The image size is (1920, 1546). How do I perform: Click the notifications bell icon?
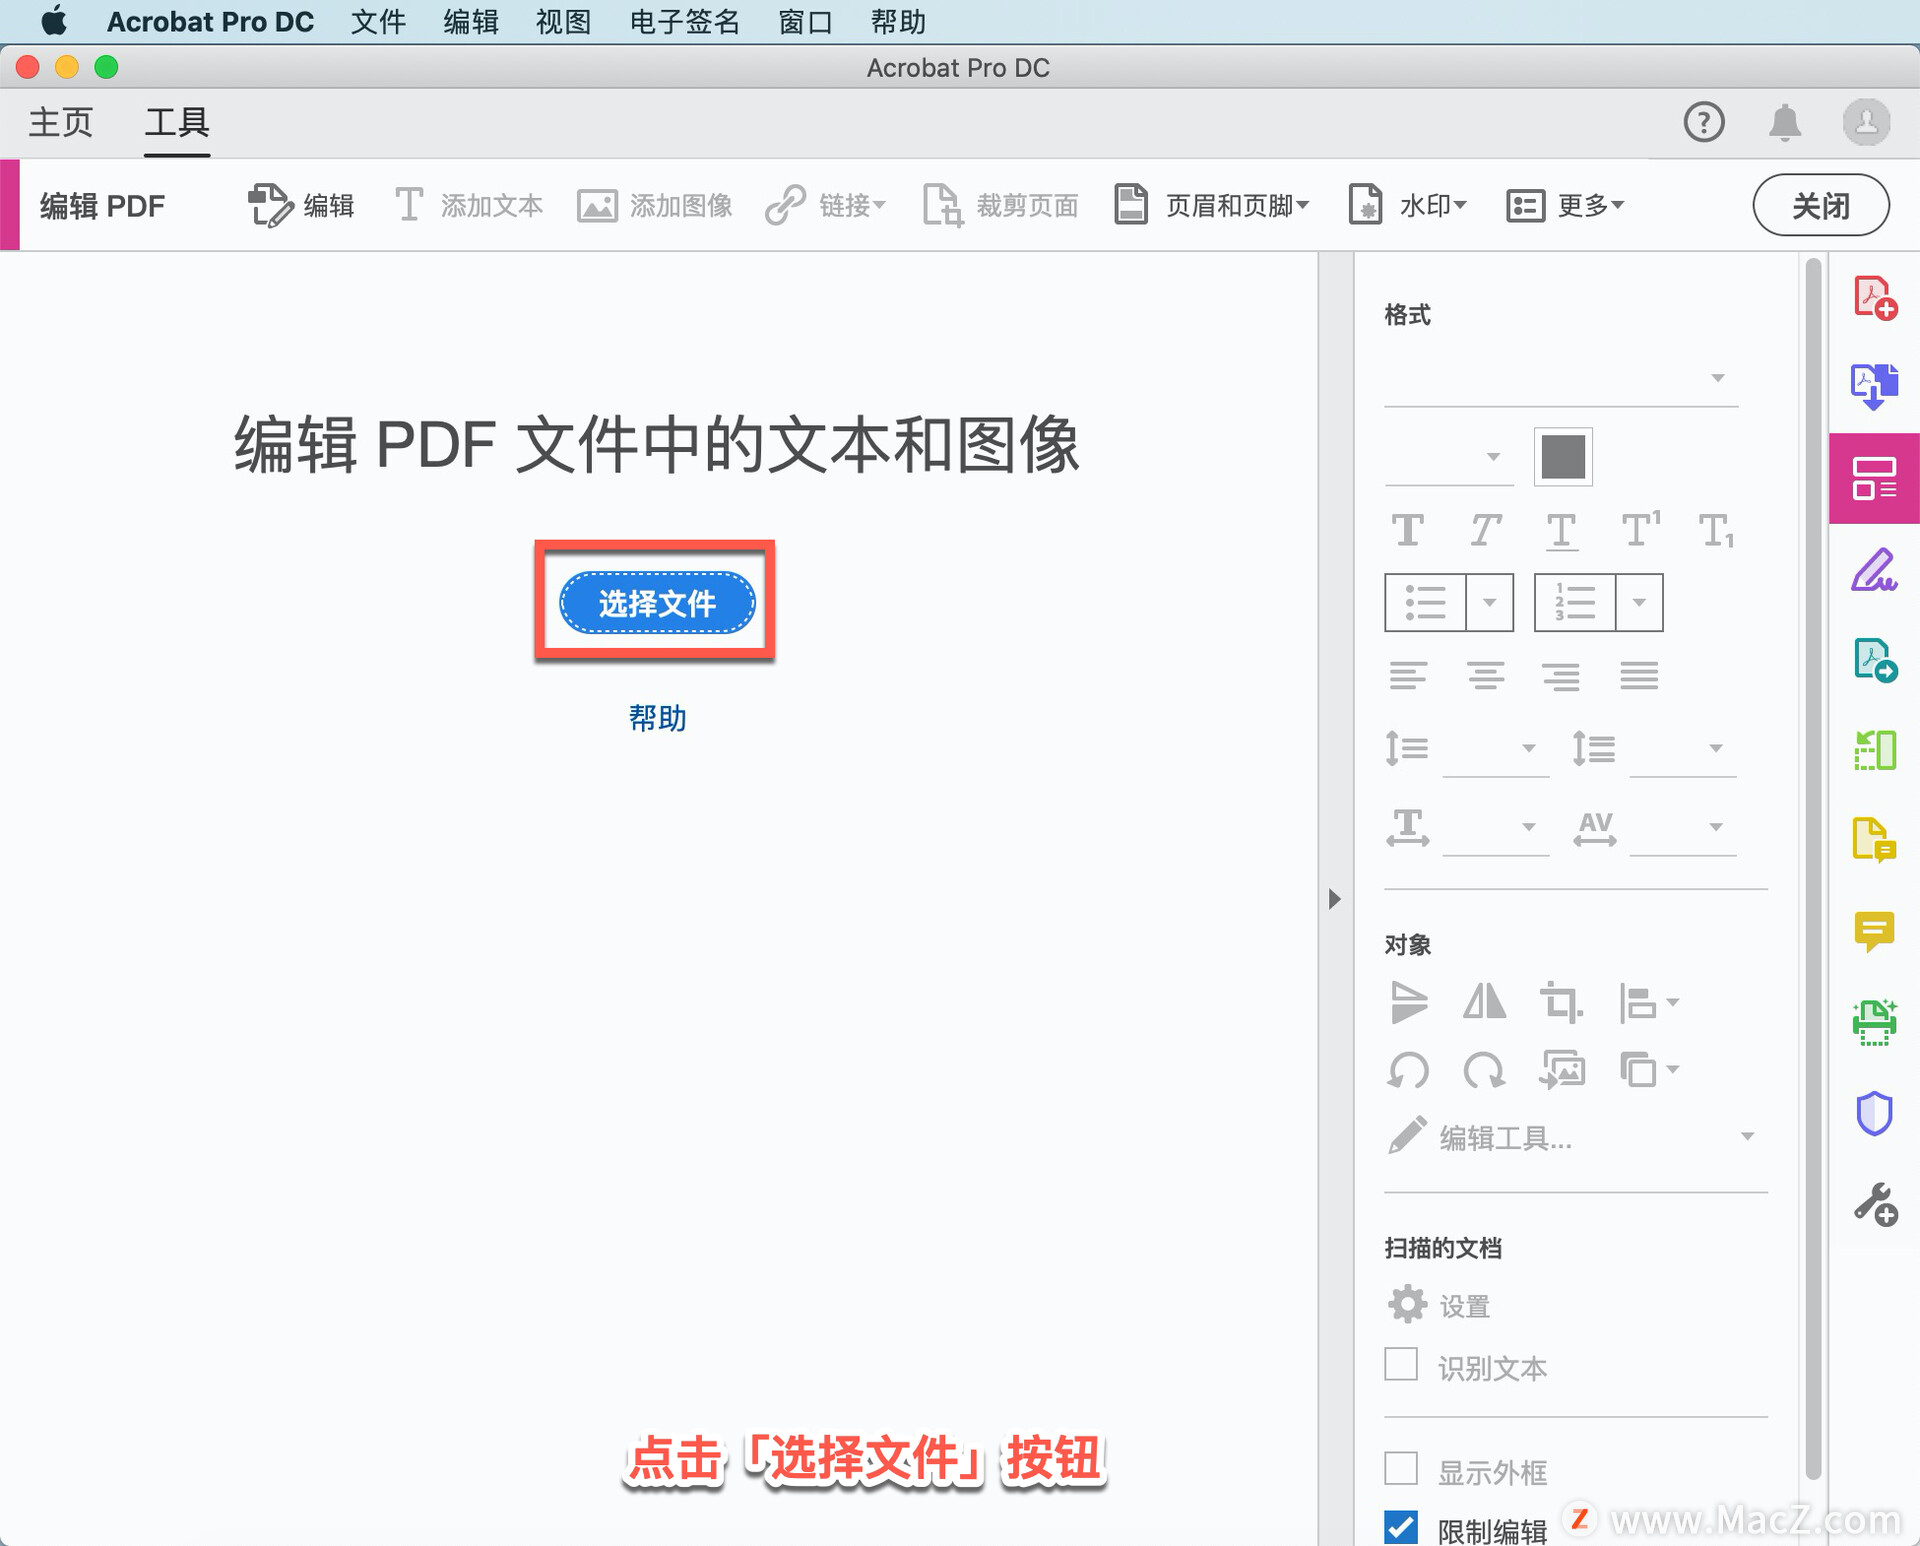tap(1784, 123)
